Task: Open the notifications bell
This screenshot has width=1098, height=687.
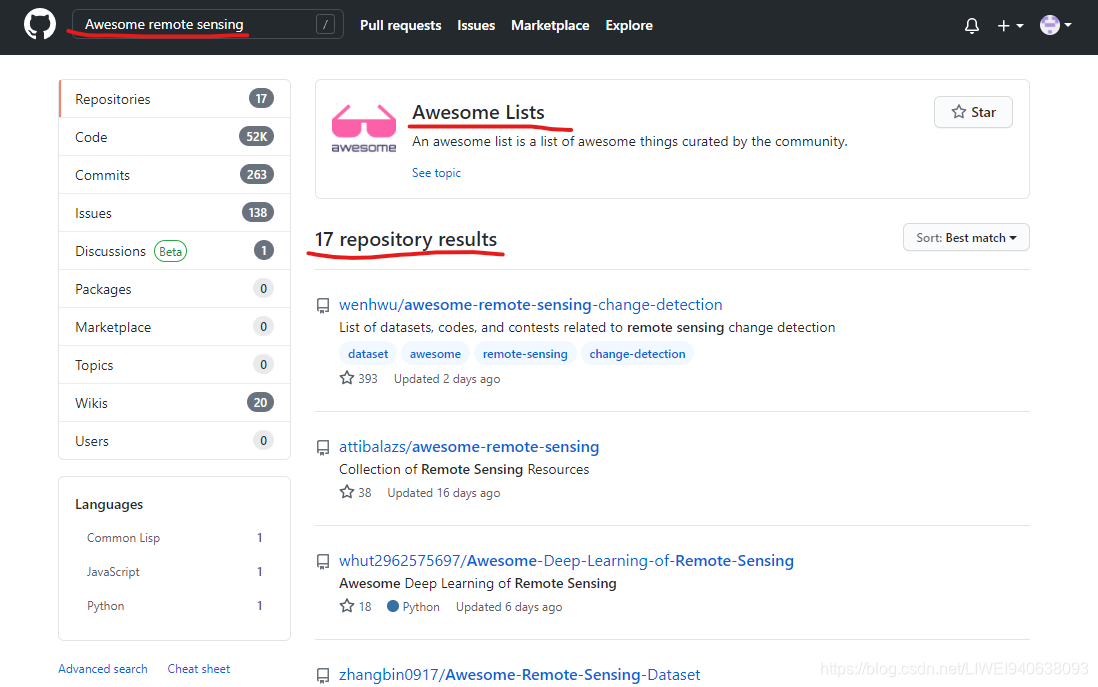Action: point(972,26)
